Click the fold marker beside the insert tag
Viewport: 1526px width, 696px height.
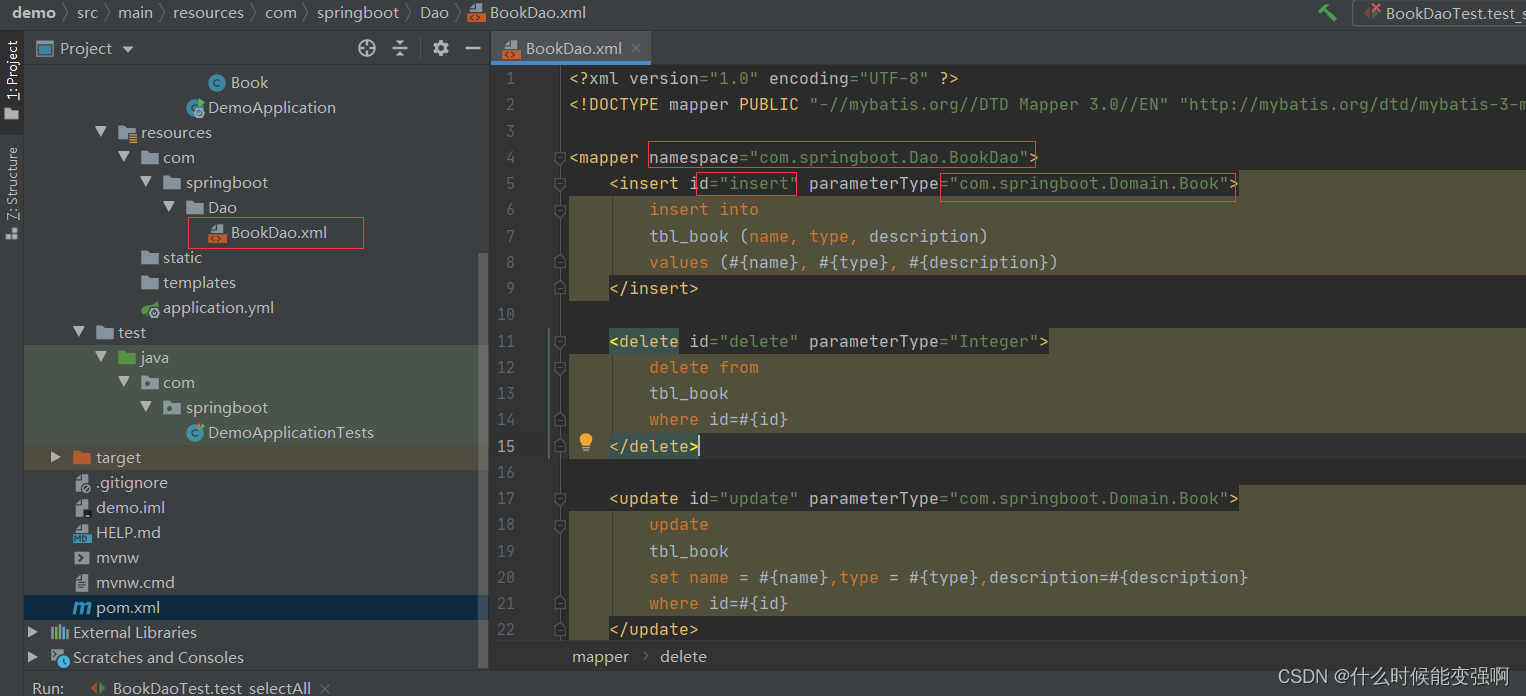(559, 183)
